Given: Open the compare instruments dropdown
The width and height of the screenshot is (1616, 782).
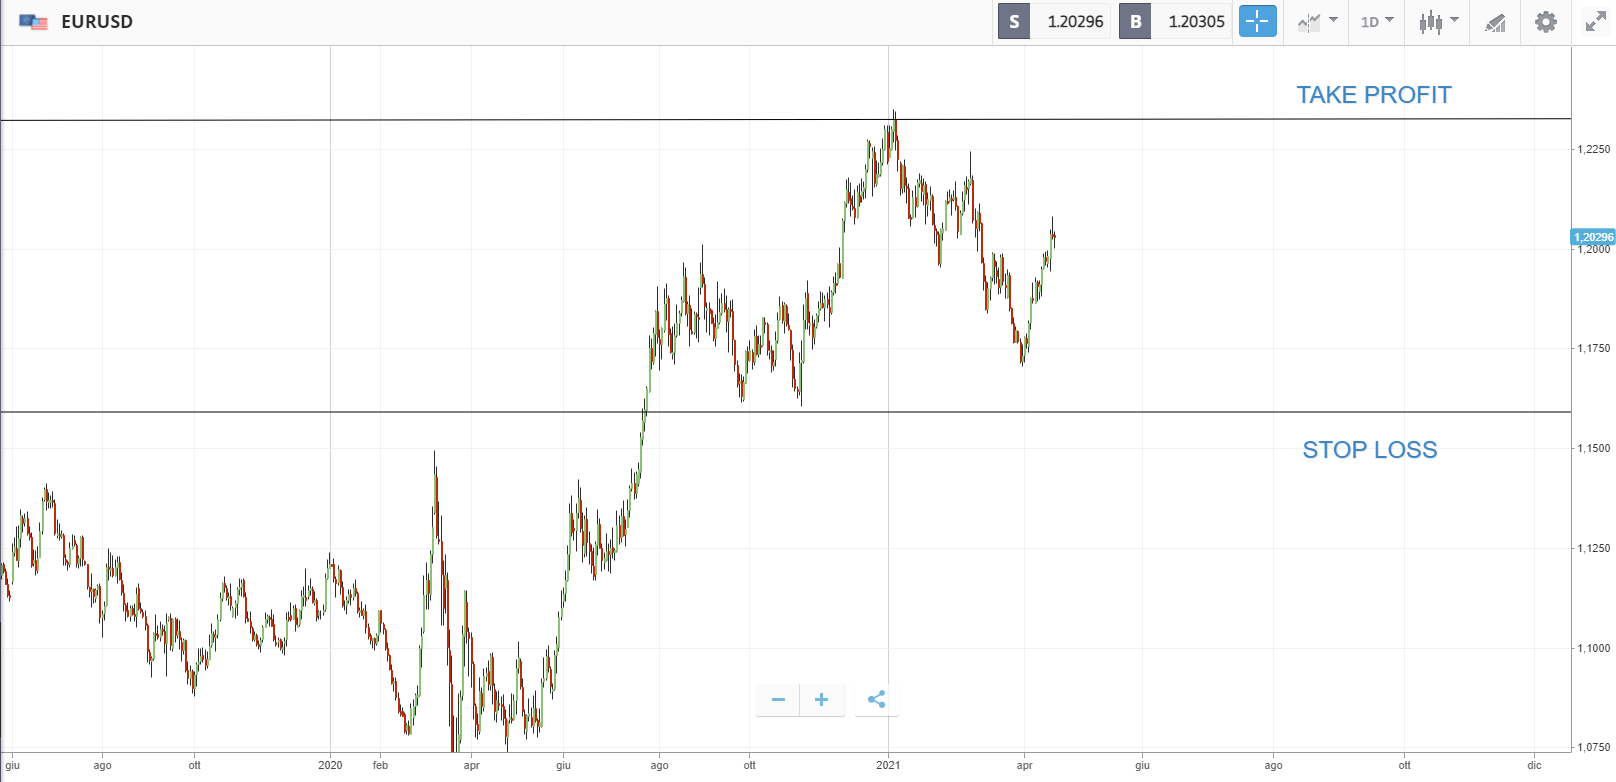Looking at the screenshot, I should (x=1317, y=21).
